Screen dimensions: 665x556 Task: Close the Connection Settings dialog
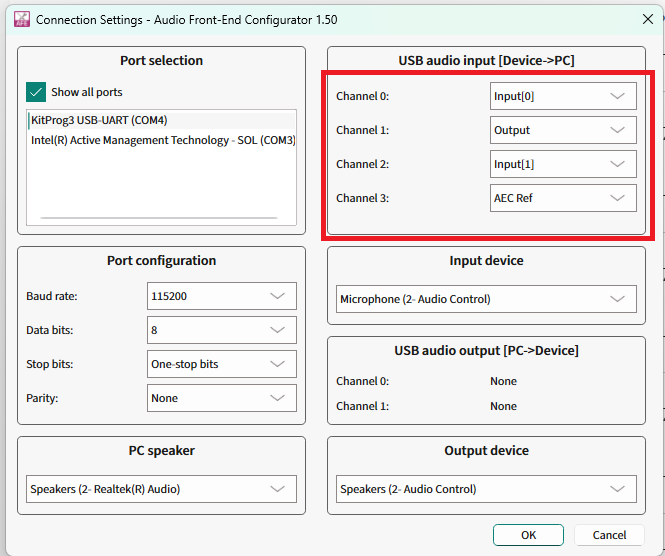pos(646,18)
